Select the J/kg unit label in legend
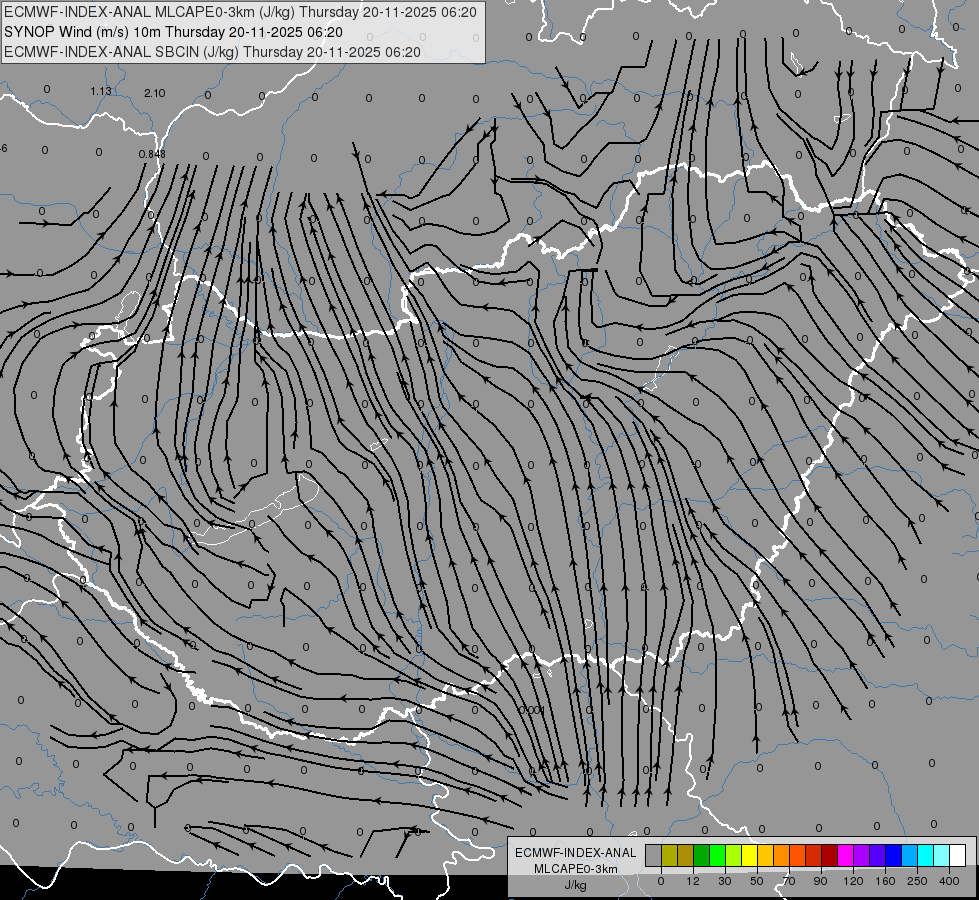This screenshot has width=979, height=900. pos(575,885)
